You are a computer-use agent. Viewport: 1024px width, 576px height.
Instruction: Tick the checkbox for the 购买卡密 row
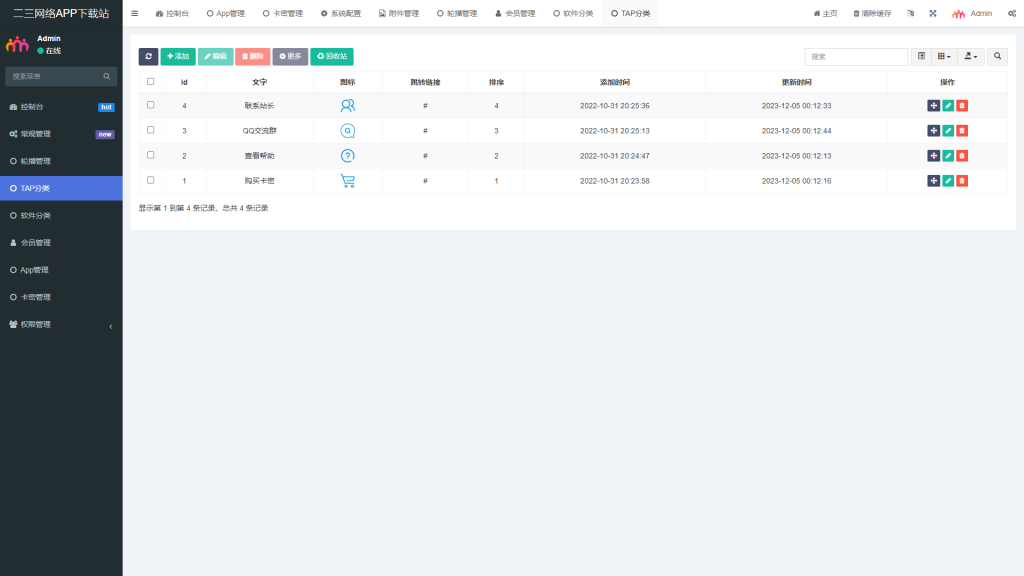pos(151,180)
